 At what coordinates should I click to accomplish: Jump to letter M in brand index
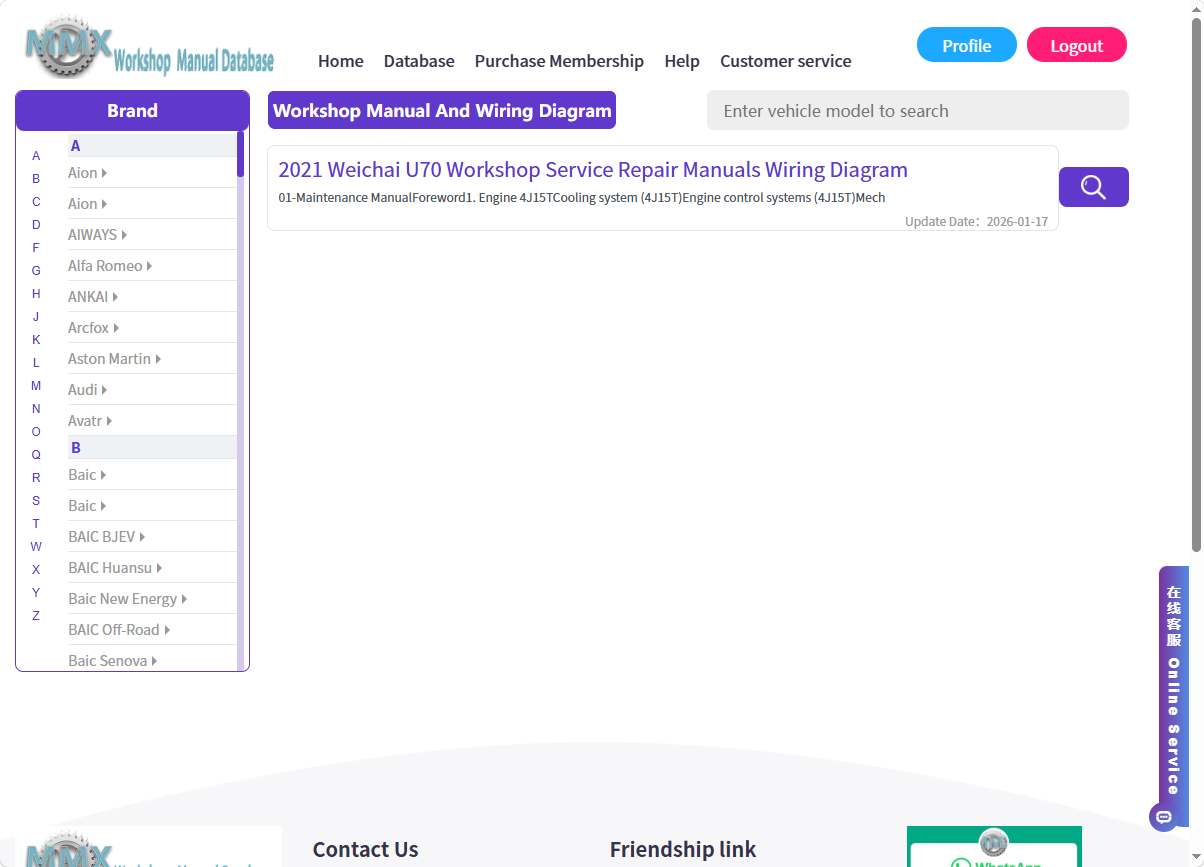[x=36, y=386]
